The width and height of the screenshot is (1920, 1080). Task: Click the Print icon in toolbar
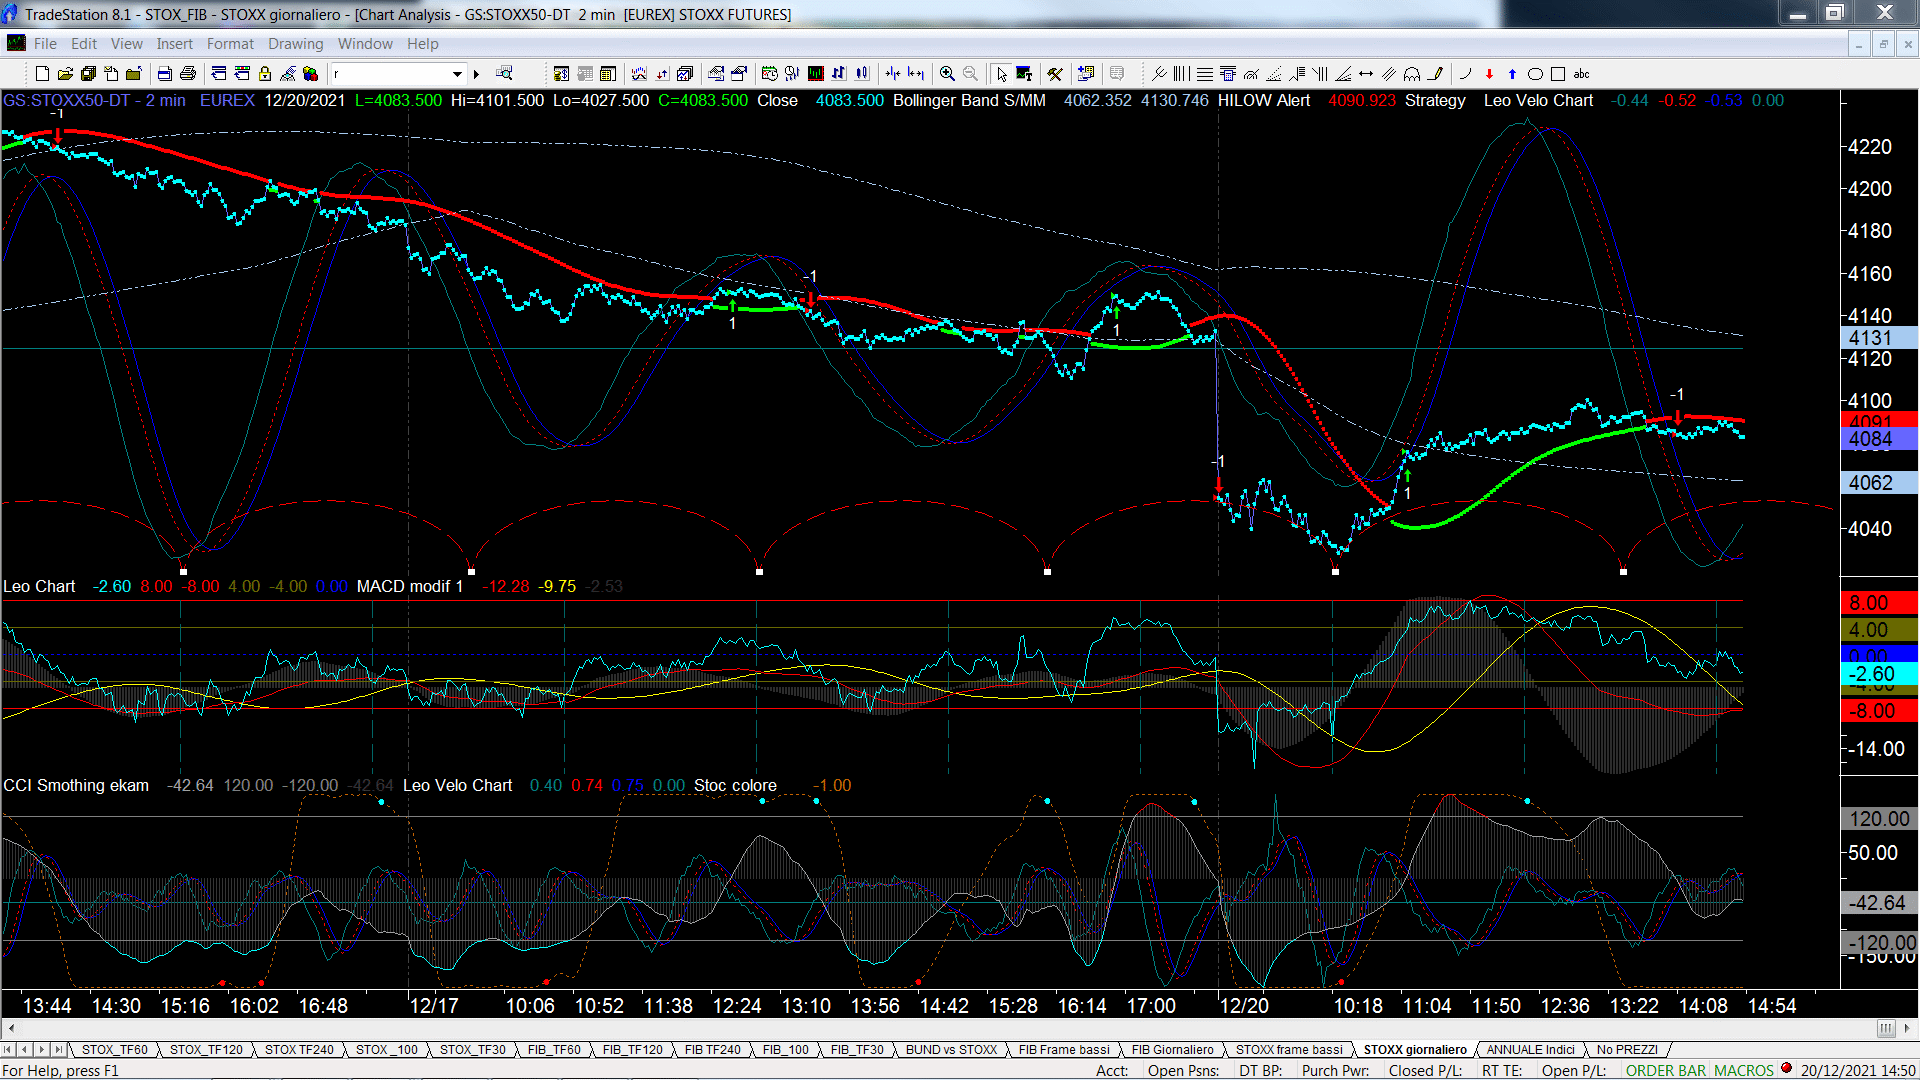click(187, 74)
